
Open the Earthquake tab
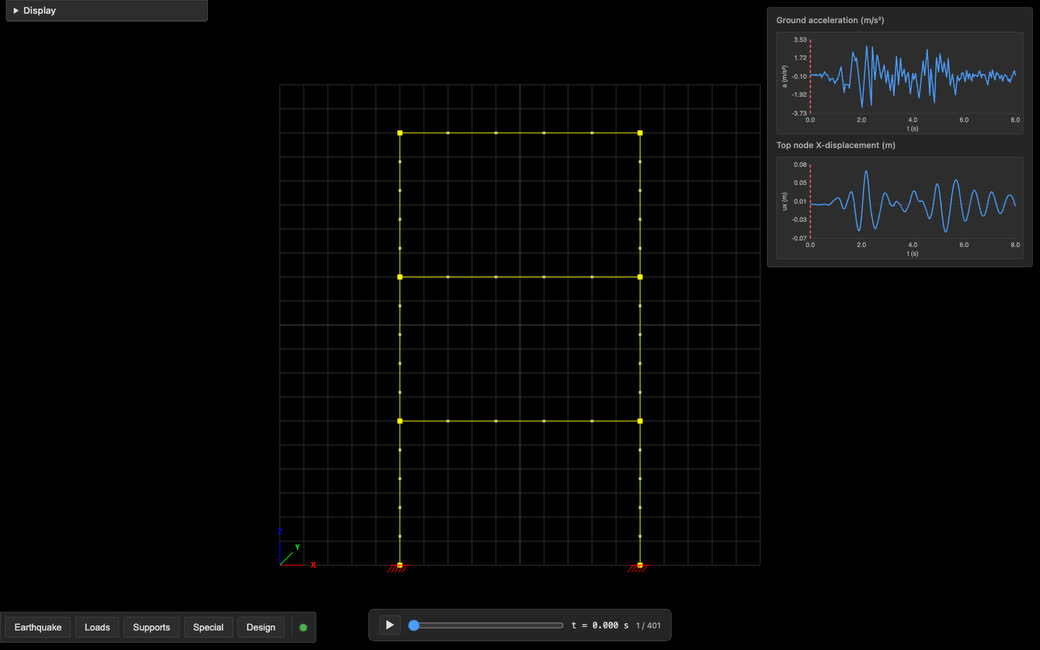point(38,627)
